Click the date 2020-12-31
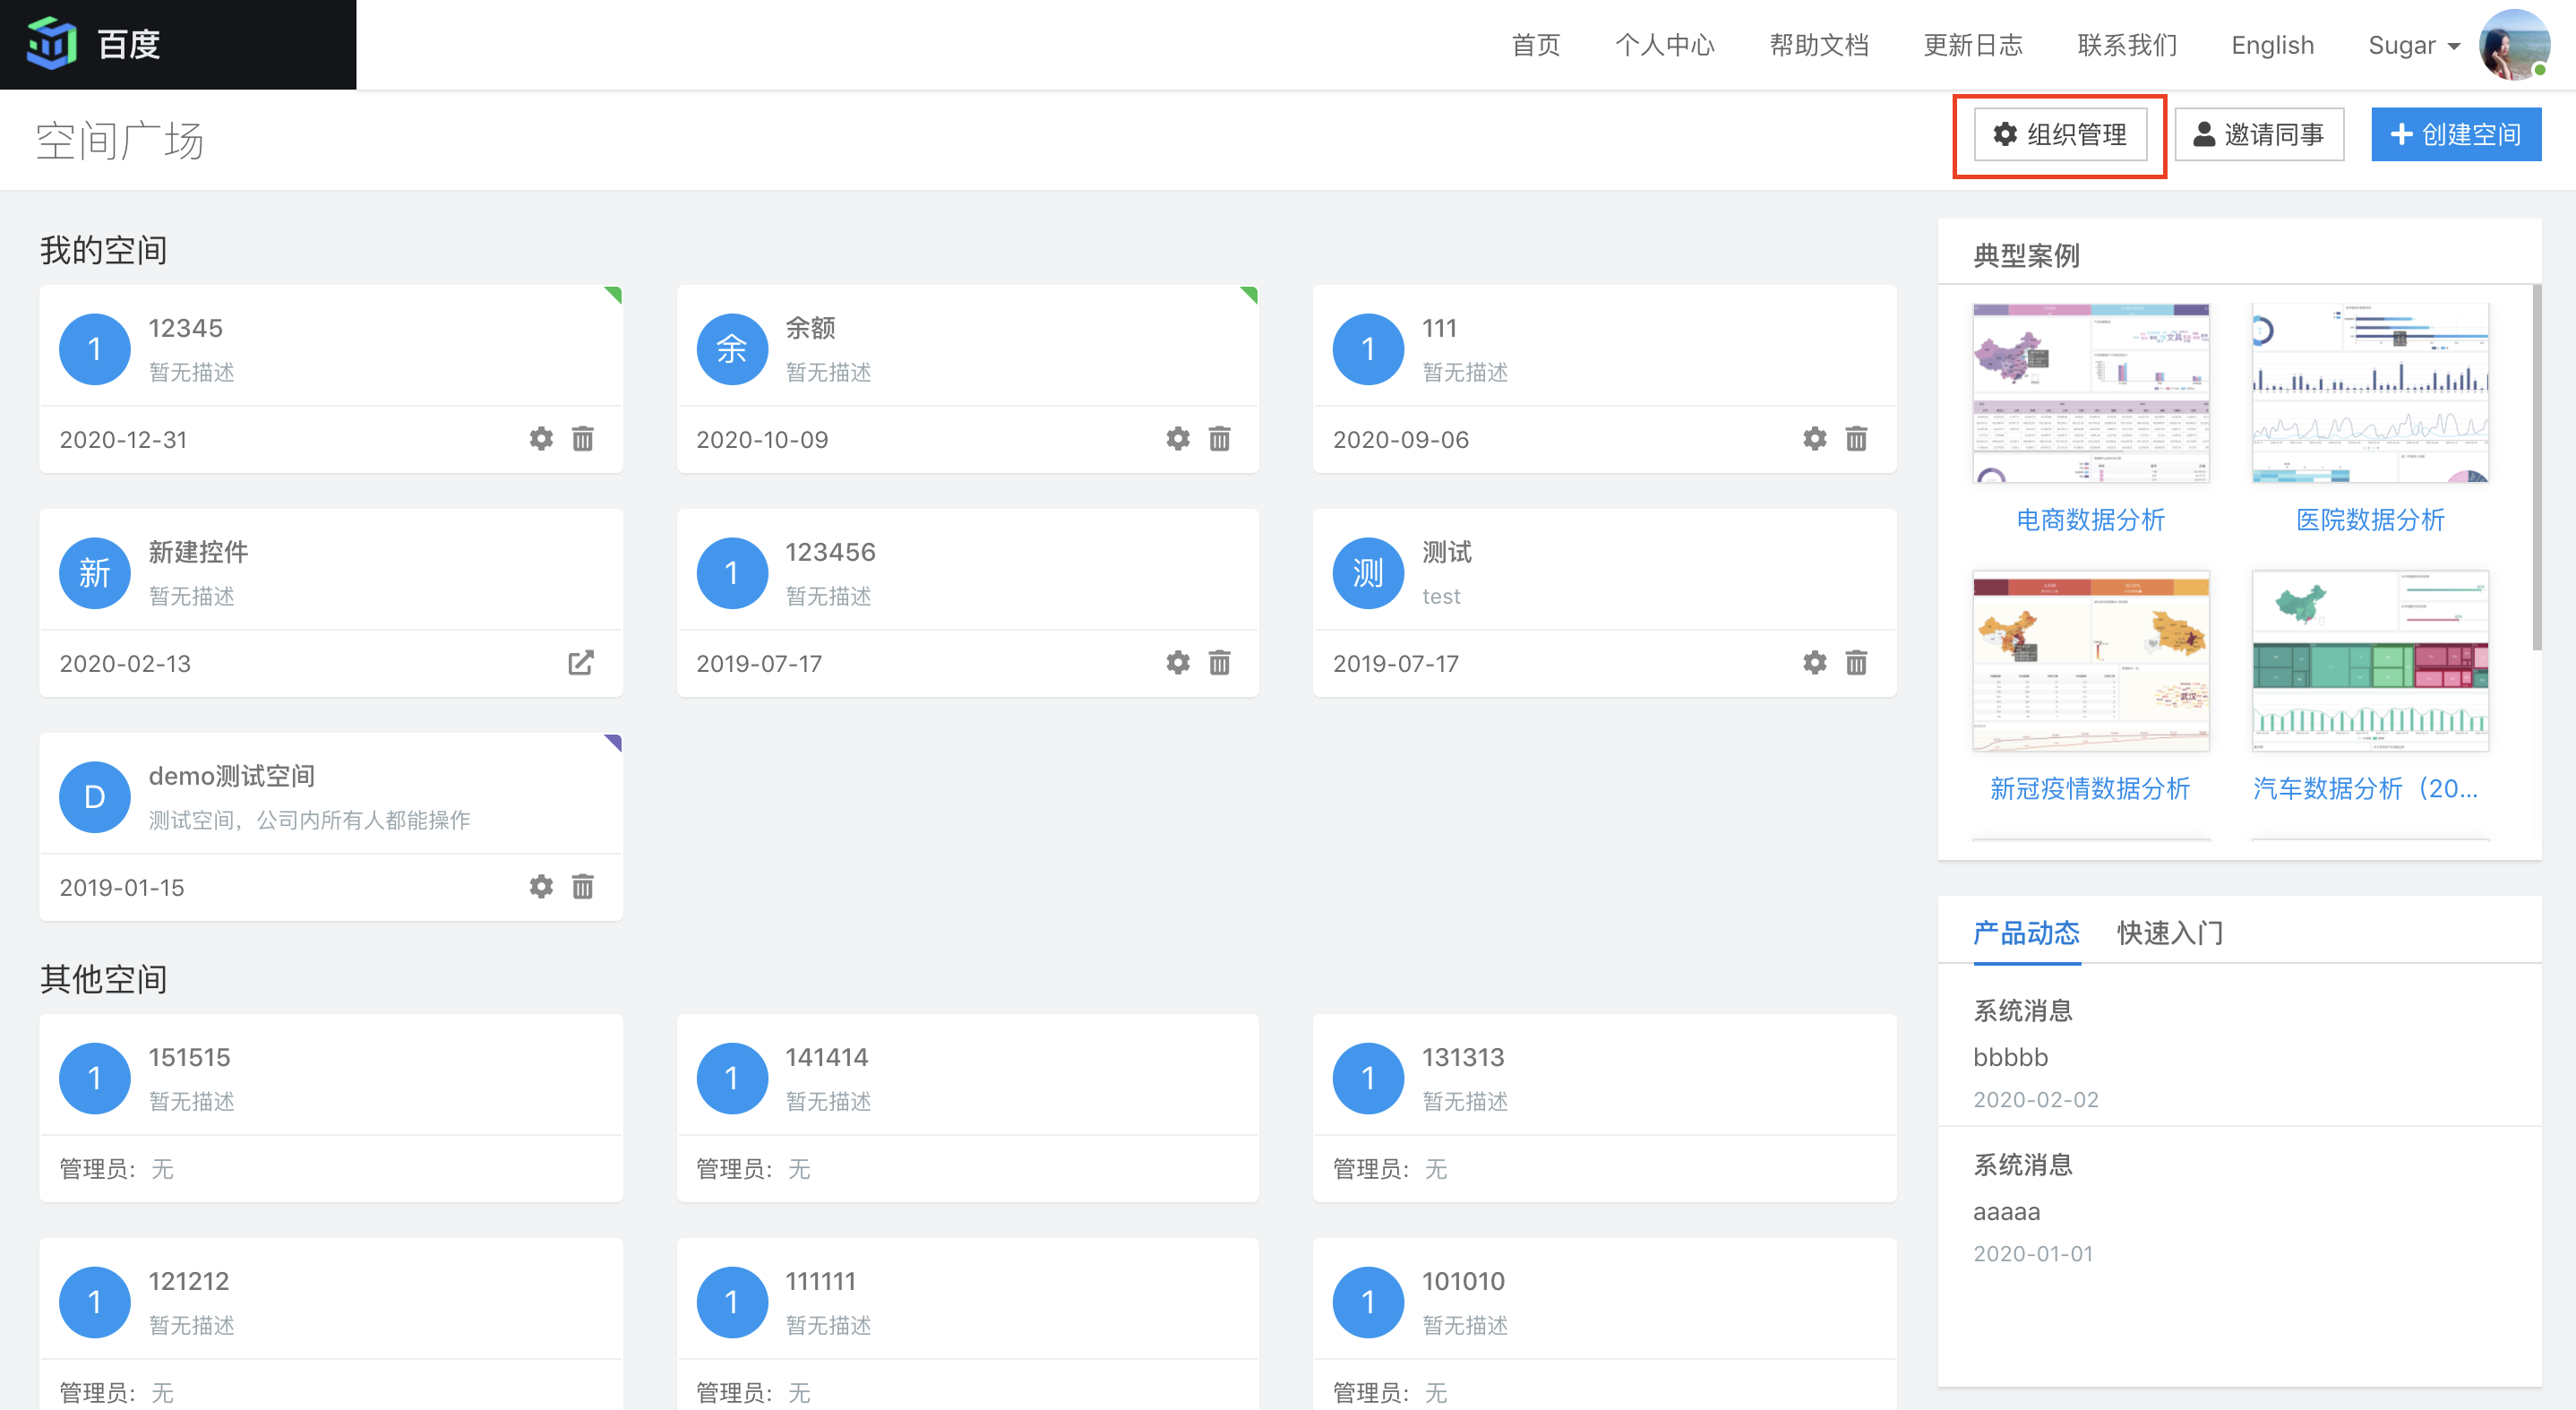 (x=123, y=440)
